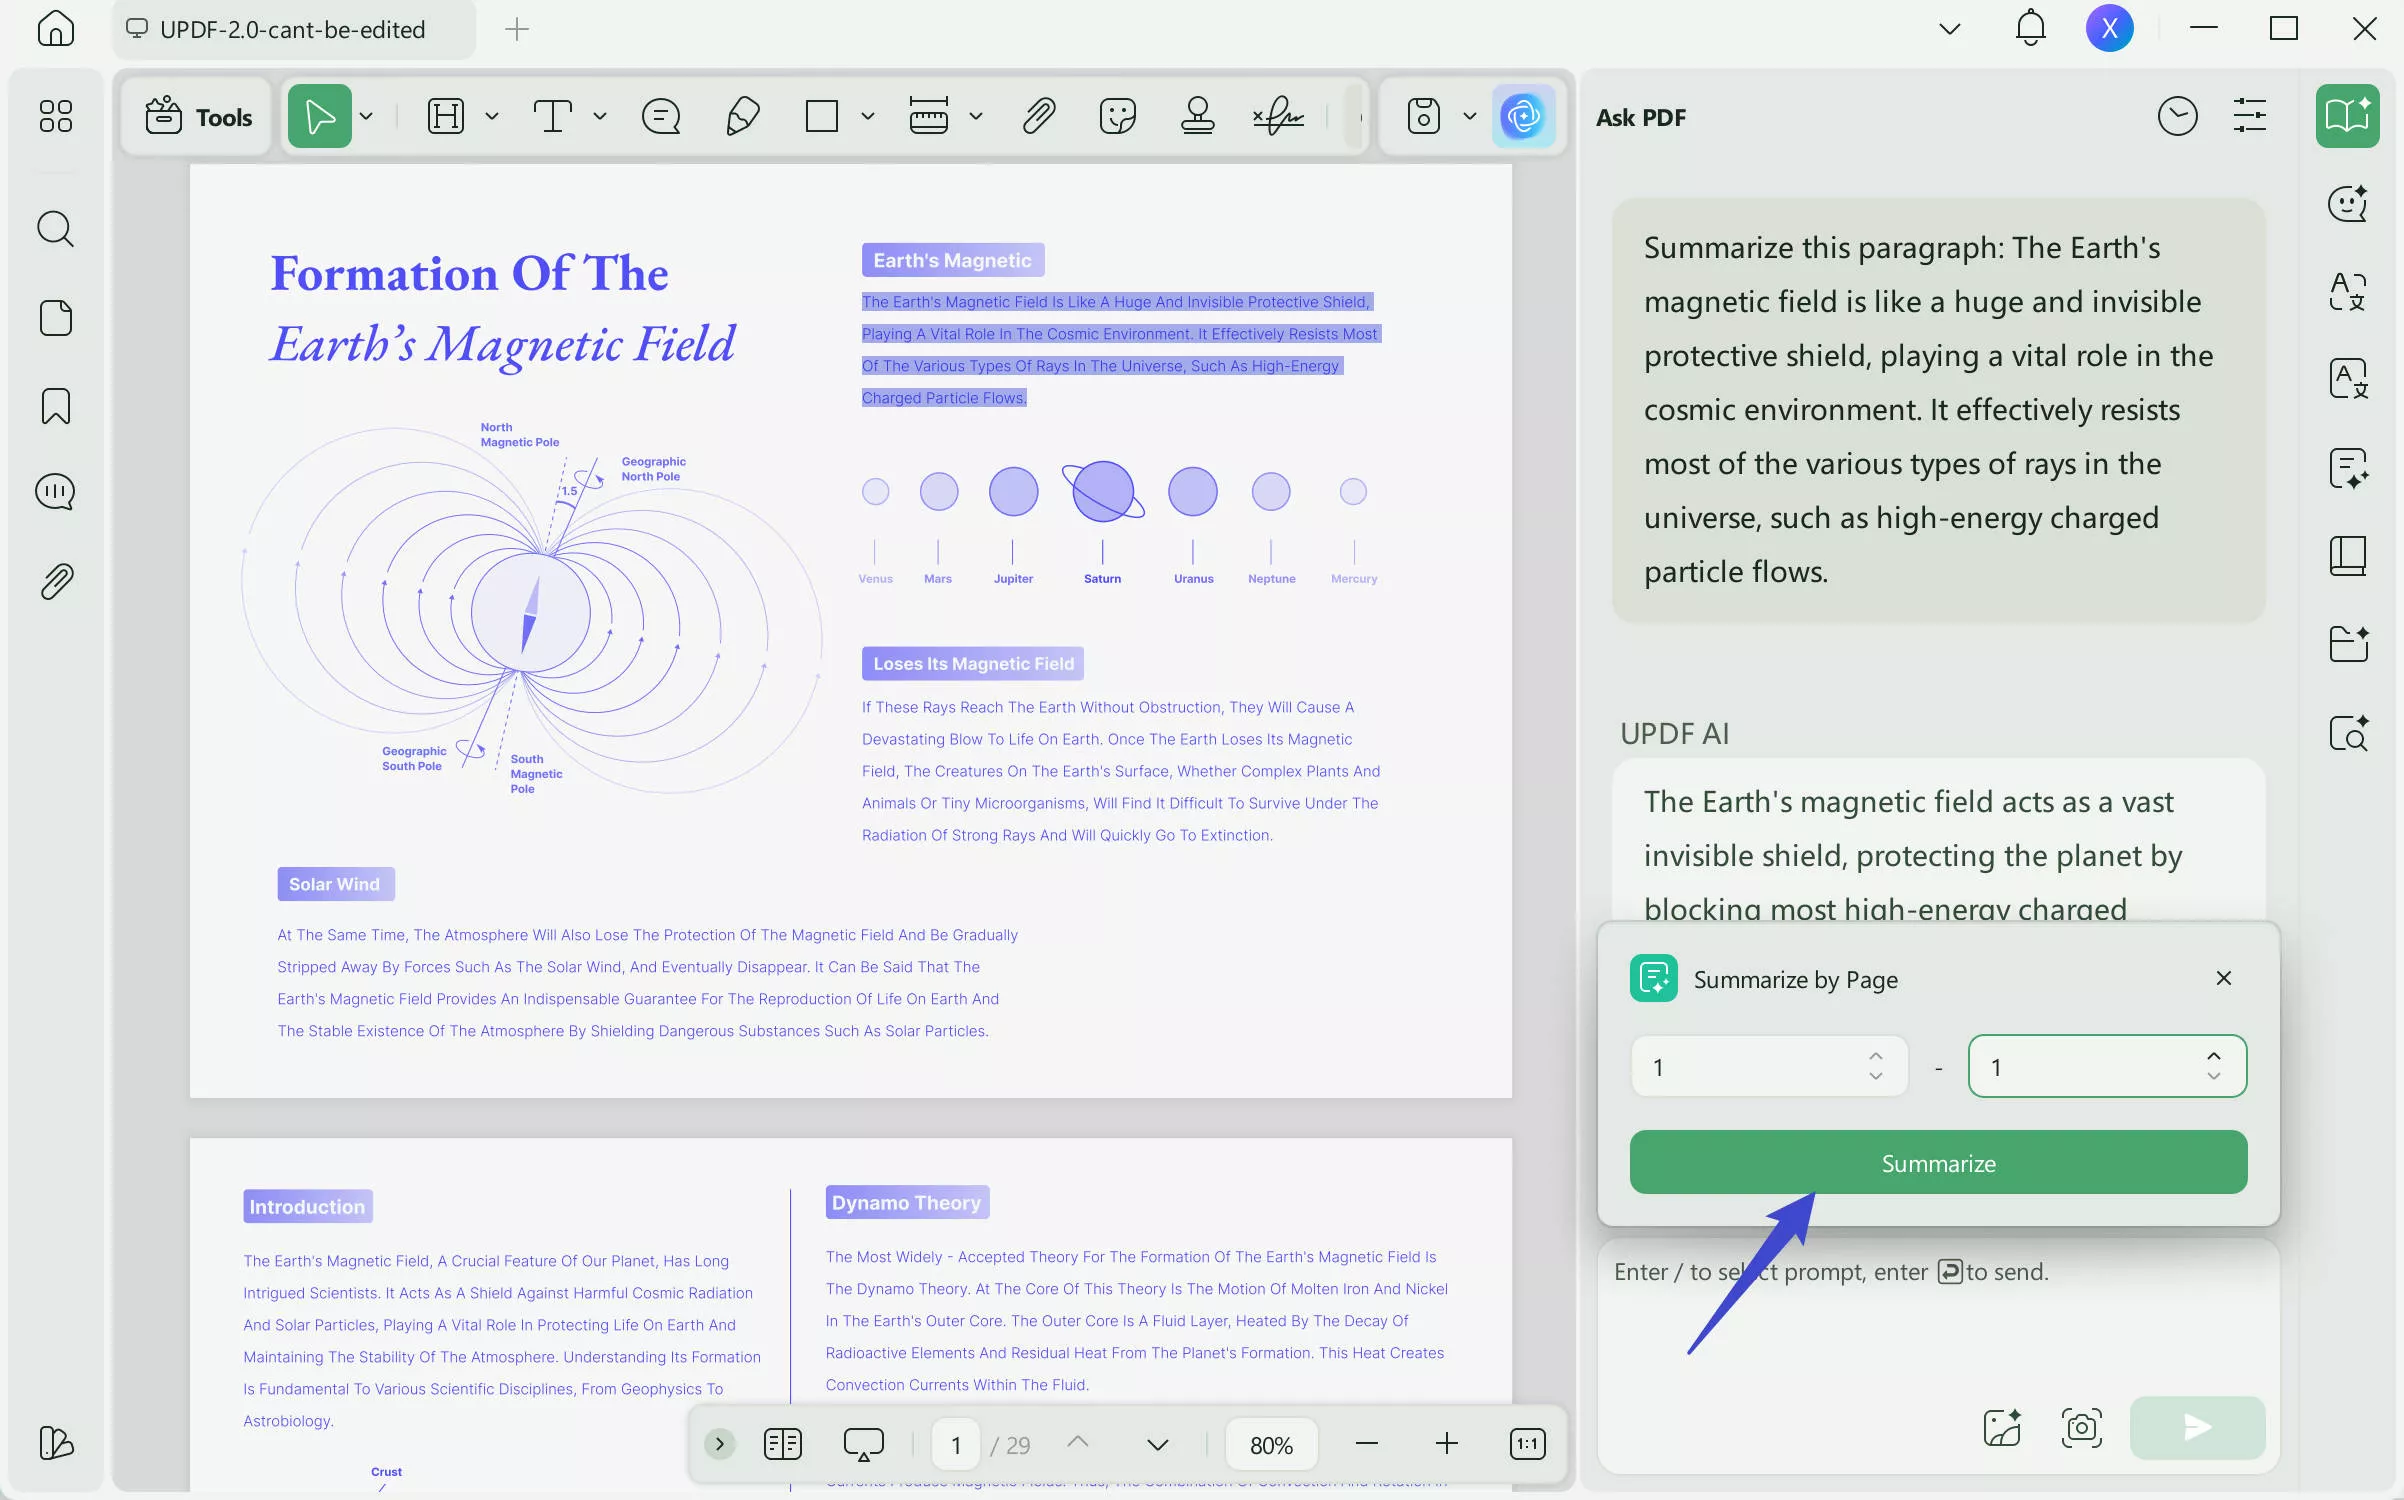Close the Summarize by Page dialog
The width and height of the screenshot is (2404, 1500).
pyautogui.click(x=2224, y=978)
